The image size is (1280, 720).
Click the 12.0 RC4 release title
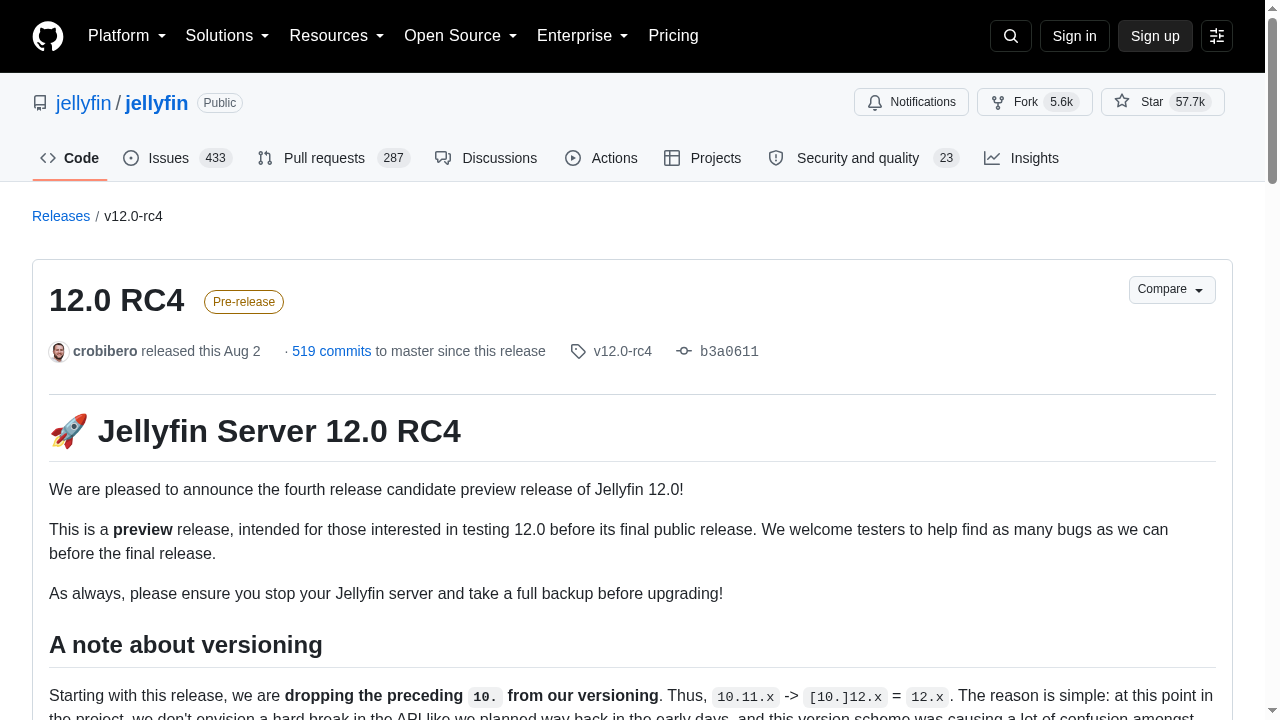pyautogui.click(x=117, y=301)
